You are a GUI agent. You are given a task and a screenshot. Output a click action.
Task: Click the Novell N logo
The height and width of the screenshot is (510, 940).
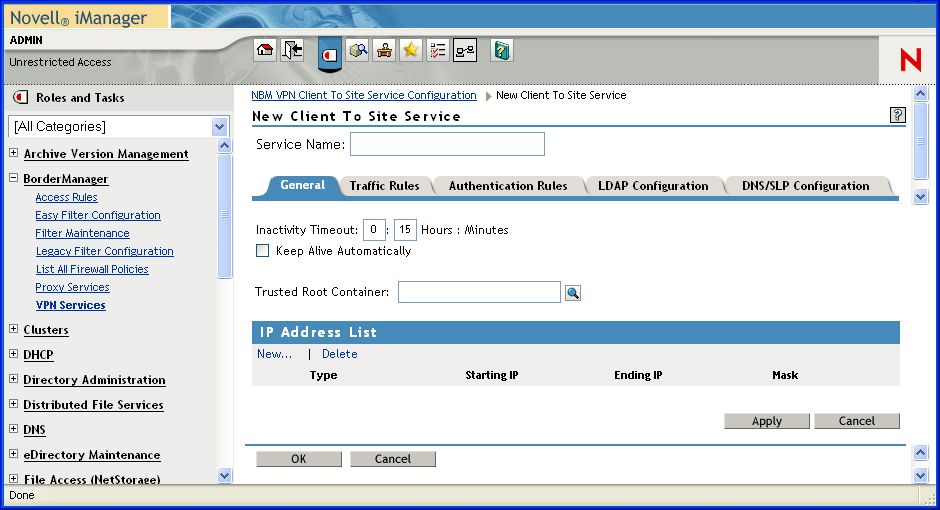(x=910, y=60)
